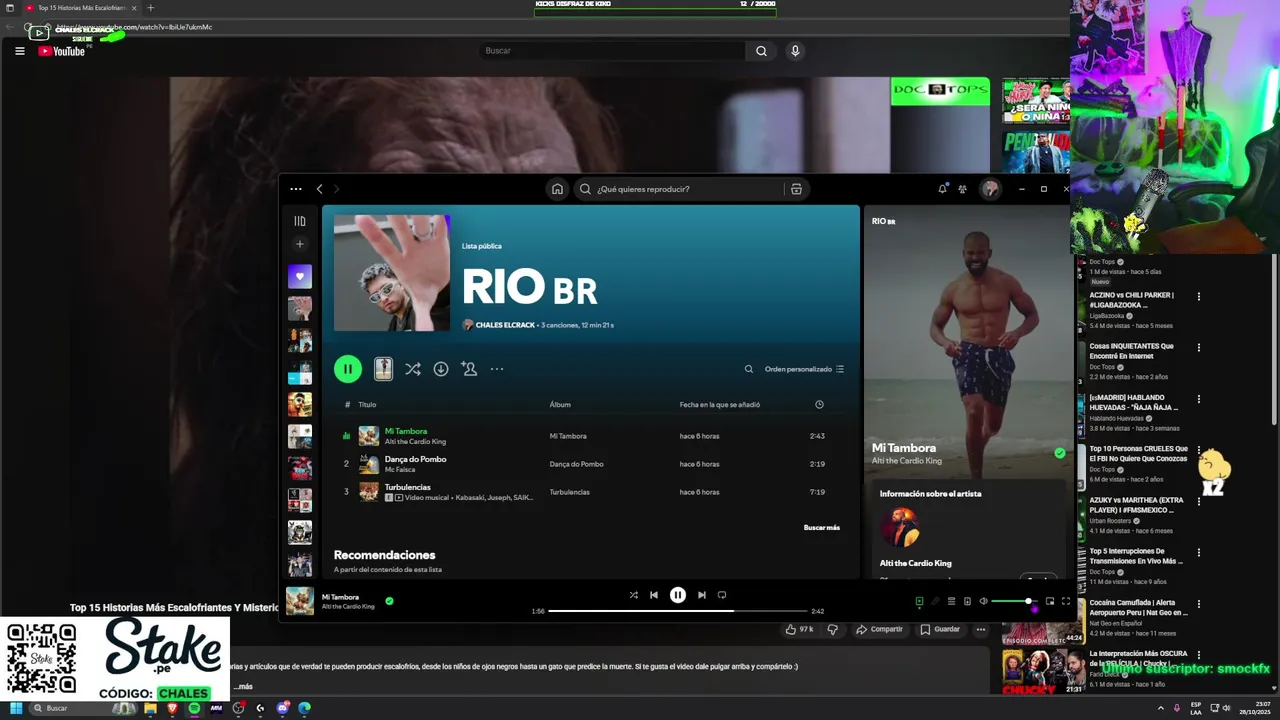Image resolution: width=1280 pixels, height=720 pixels.
Task: Expand Your Library panel icon
Action: [300, 221]
